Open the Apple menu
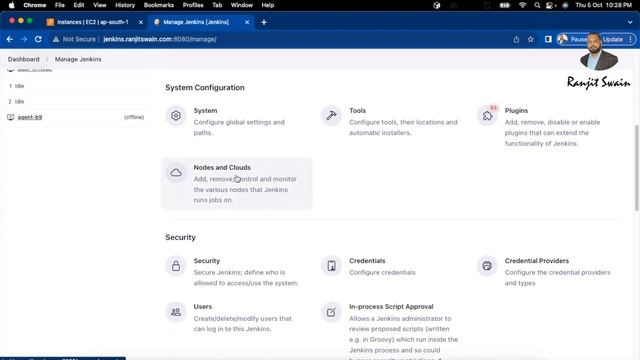Viewport: 640px width, 360px height. 11,5
